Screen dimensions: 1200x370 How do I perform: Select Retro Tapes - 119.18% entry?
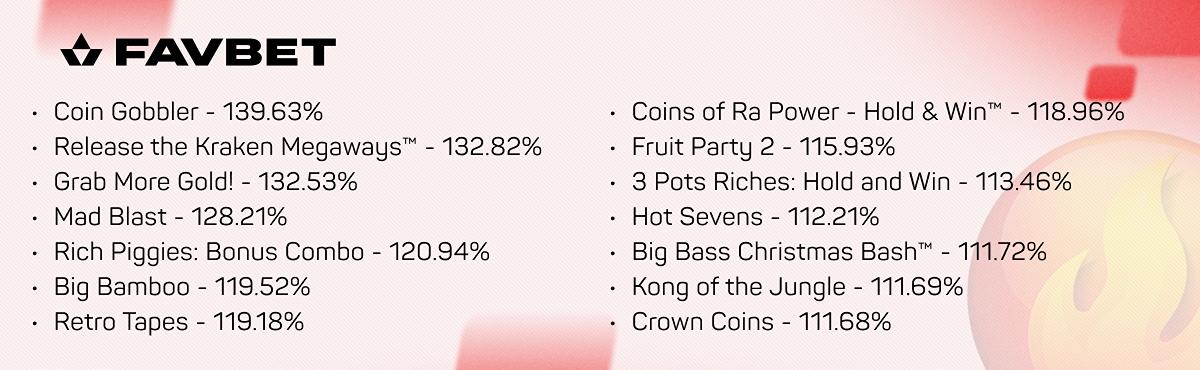[179, 322]
